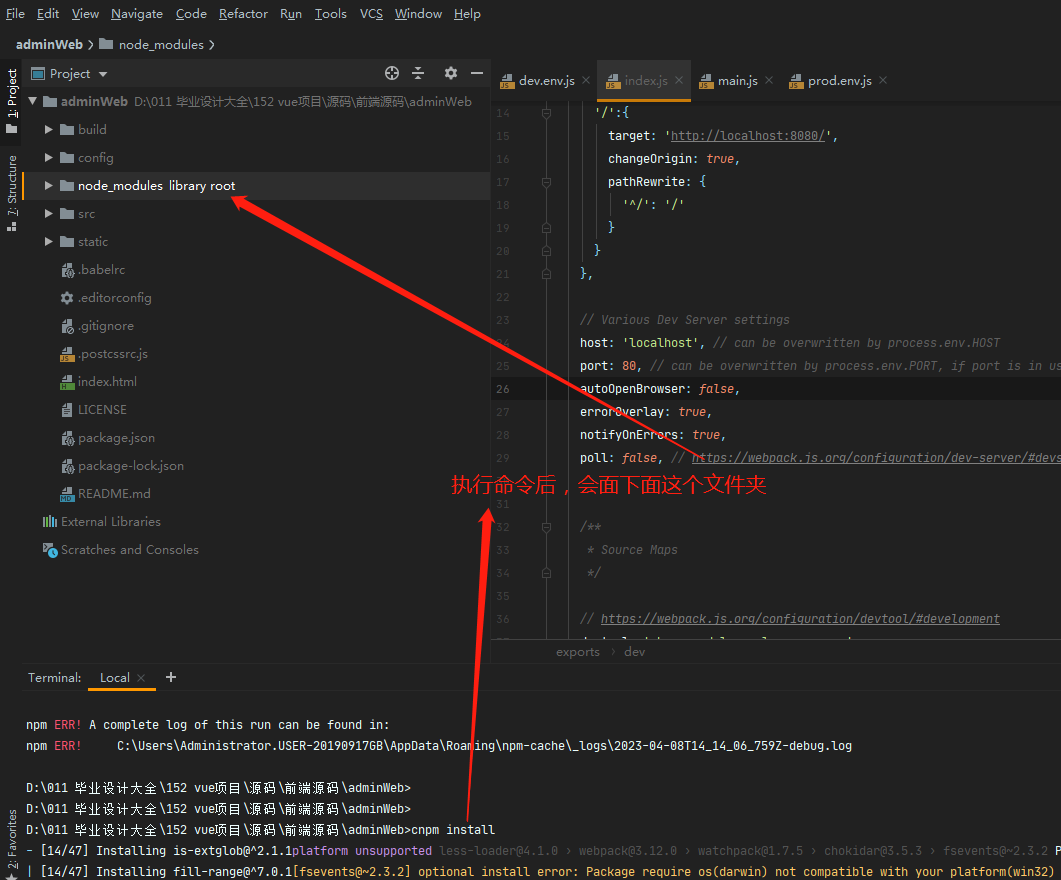Click code fold marker on line 17
1061x880 pixels.
546,182
